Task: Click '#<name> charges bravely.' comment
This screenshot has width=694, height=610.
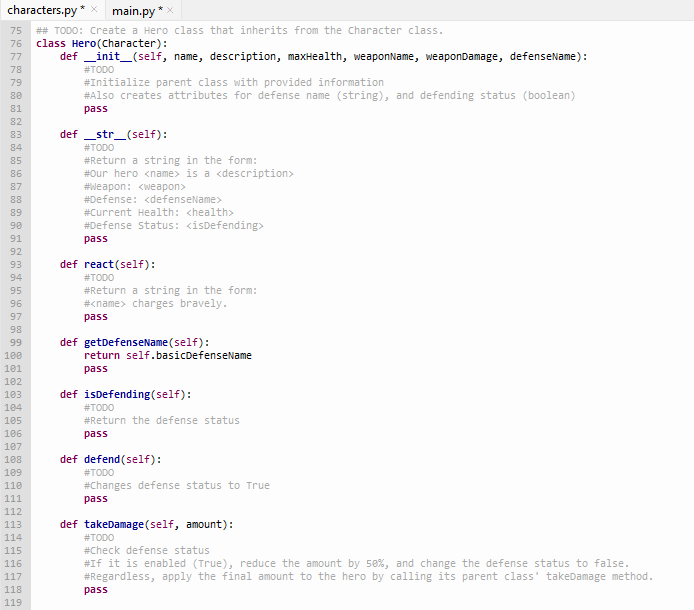Action: pos(155,304)
